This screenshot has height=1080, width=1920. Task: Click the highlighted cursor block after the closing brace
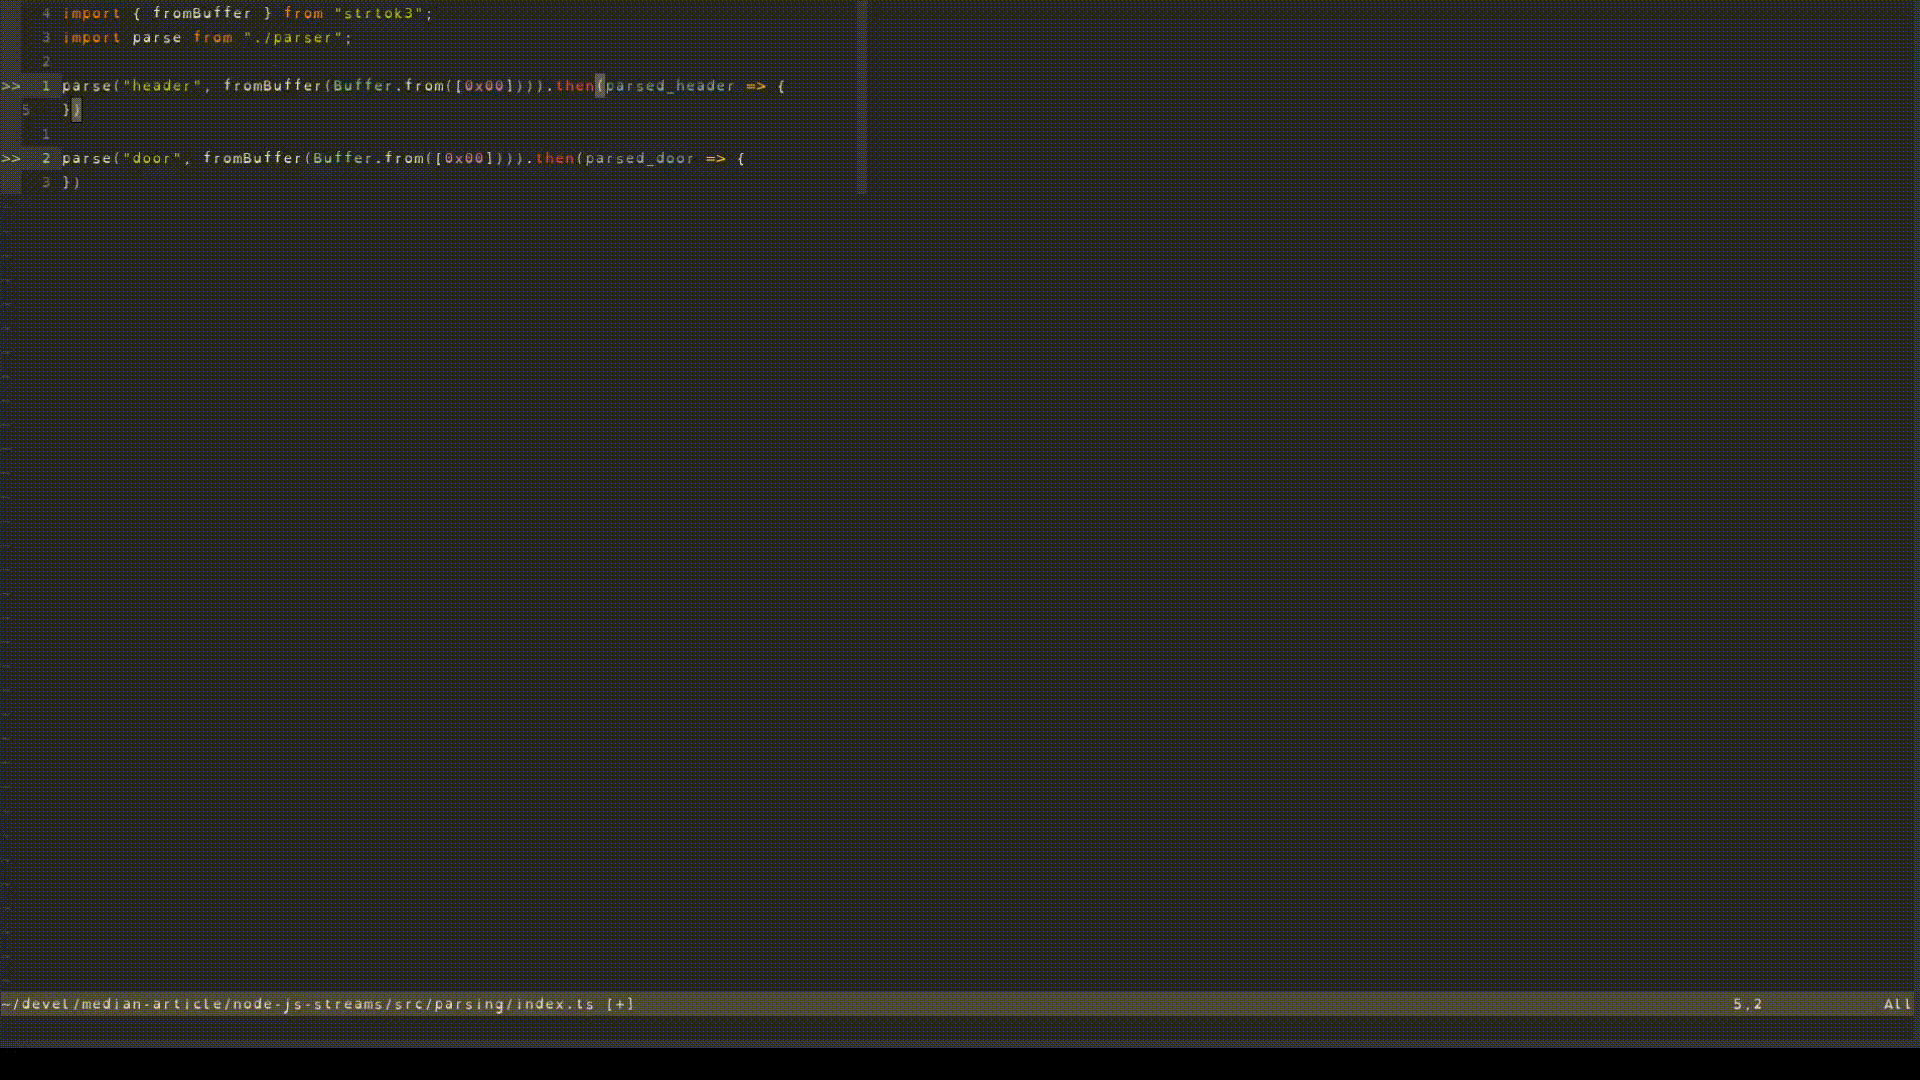(x=77, y=110)
